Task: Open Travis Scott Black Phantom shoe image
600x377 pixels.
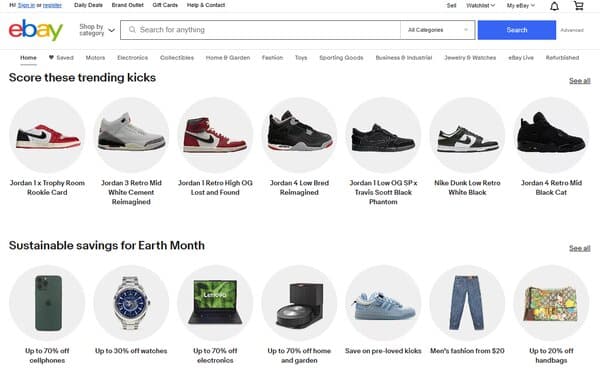Action: [383, 135]
